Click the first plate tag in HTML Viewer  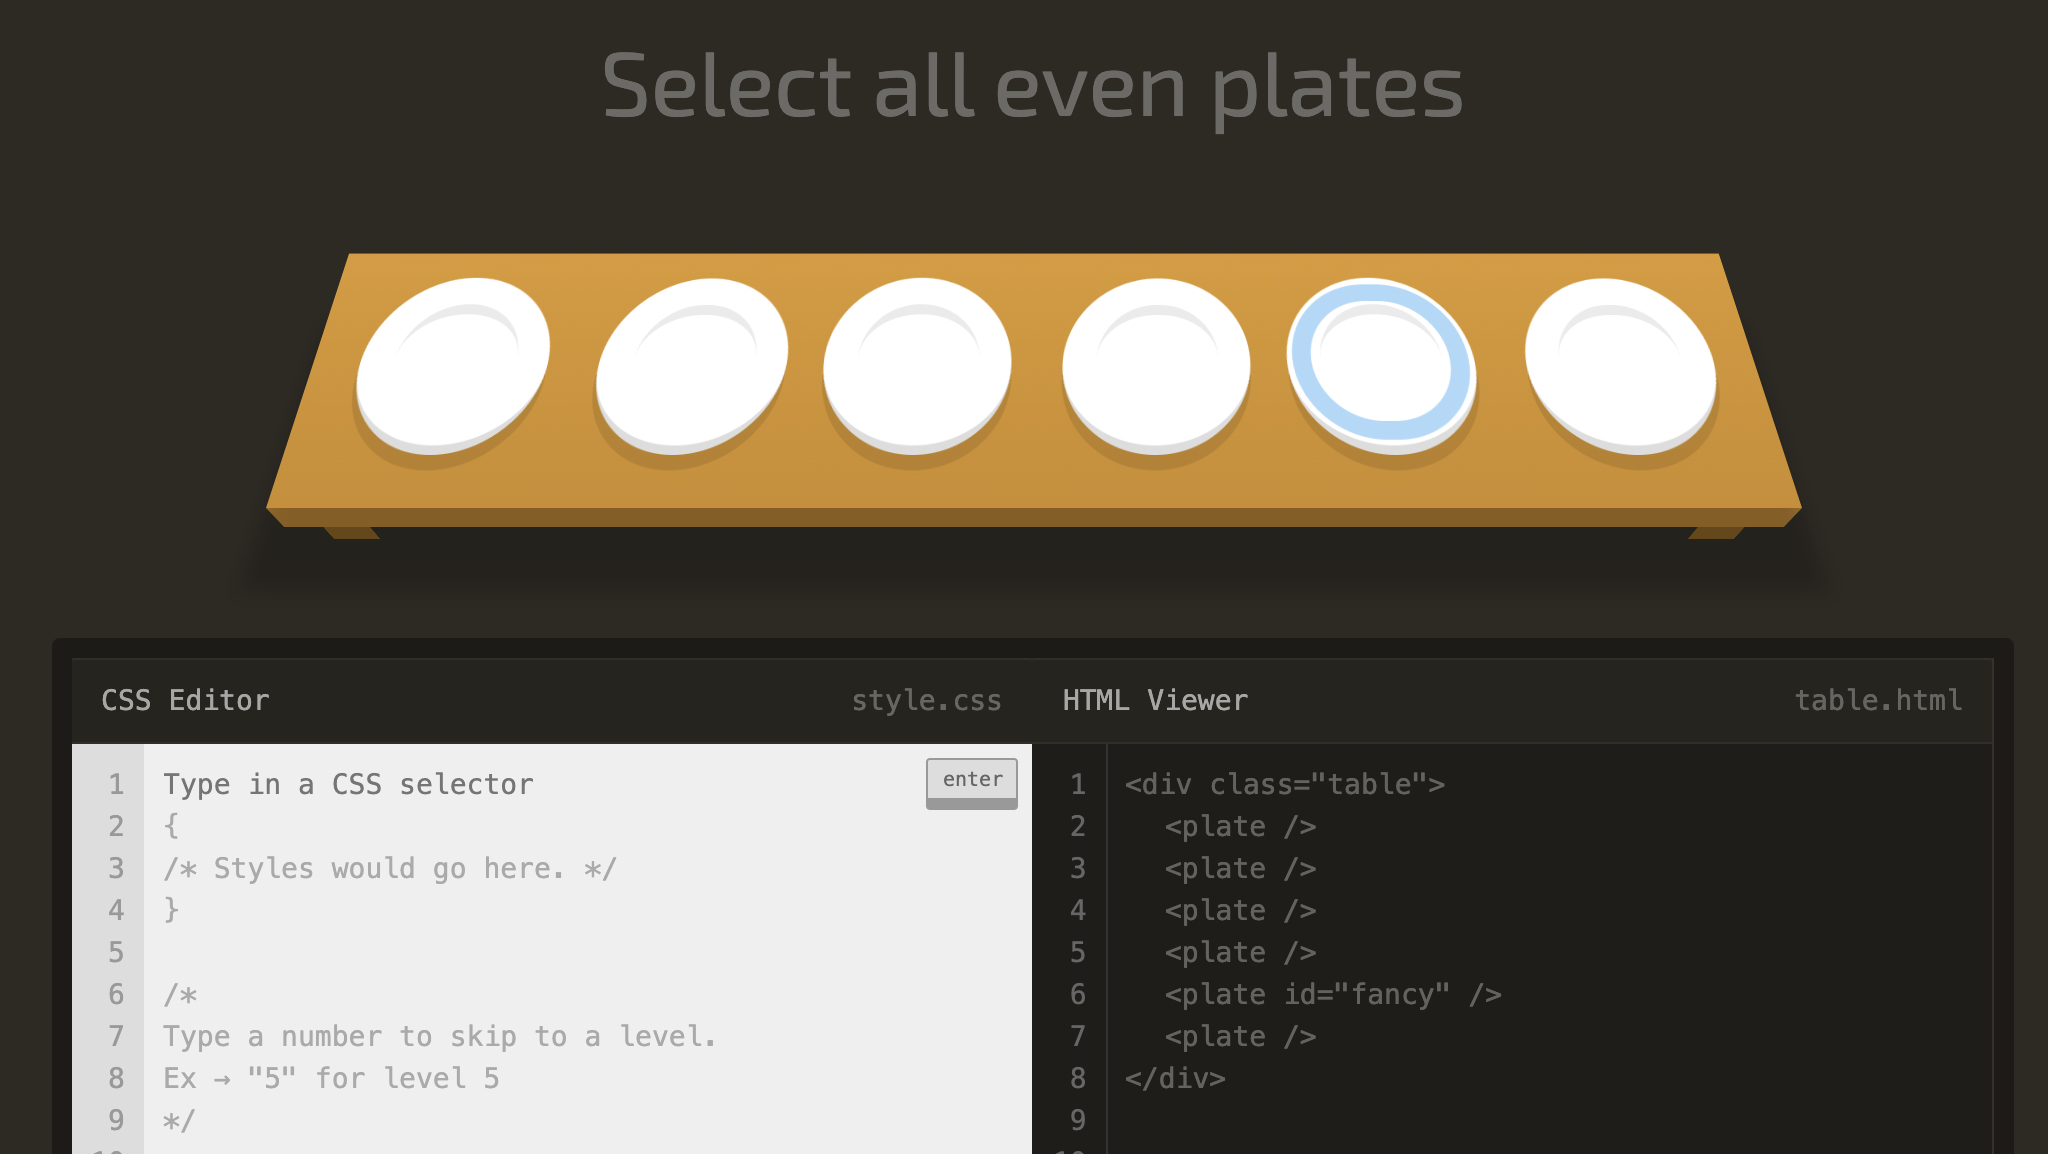pos(1240,826)
